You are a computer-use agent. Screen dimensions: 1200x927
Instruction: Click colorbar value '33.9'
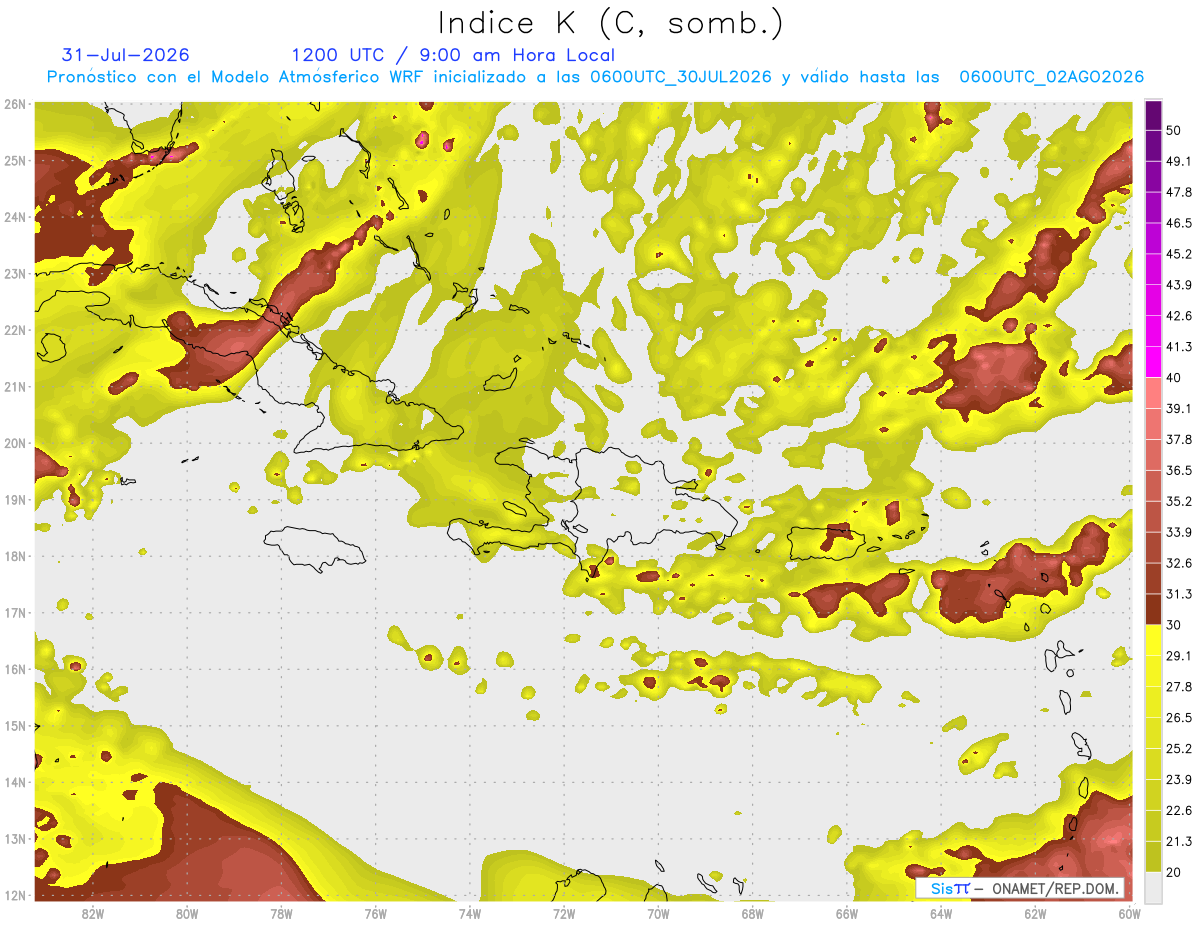(1179, 532)
